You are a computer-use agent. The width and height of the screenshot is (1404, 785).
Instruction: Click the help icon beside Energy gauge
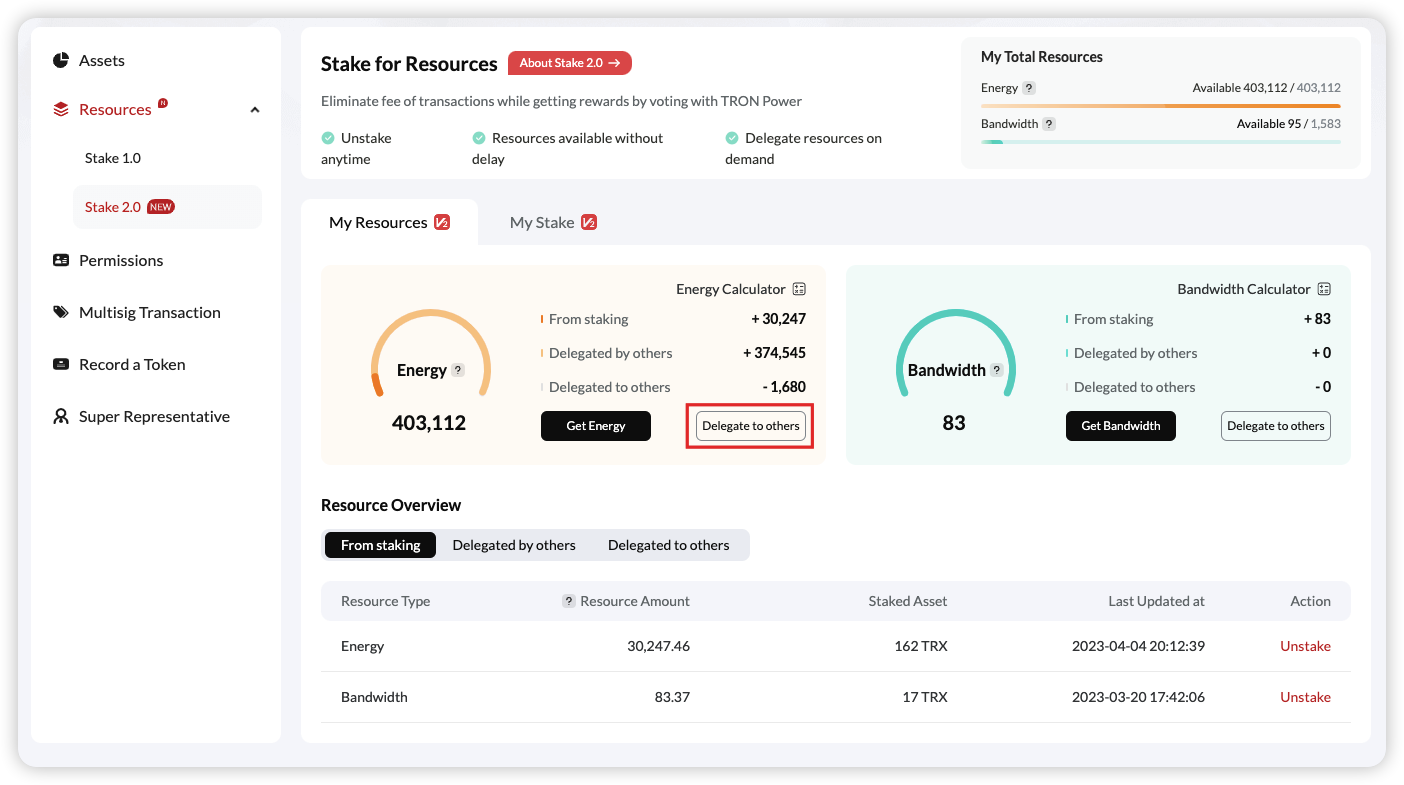pos(458,370)
